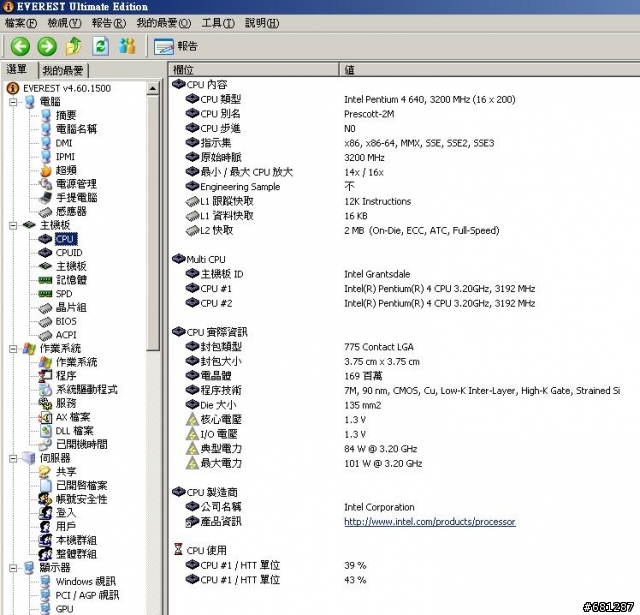Open 記憶體 memory item

(71, 280)
